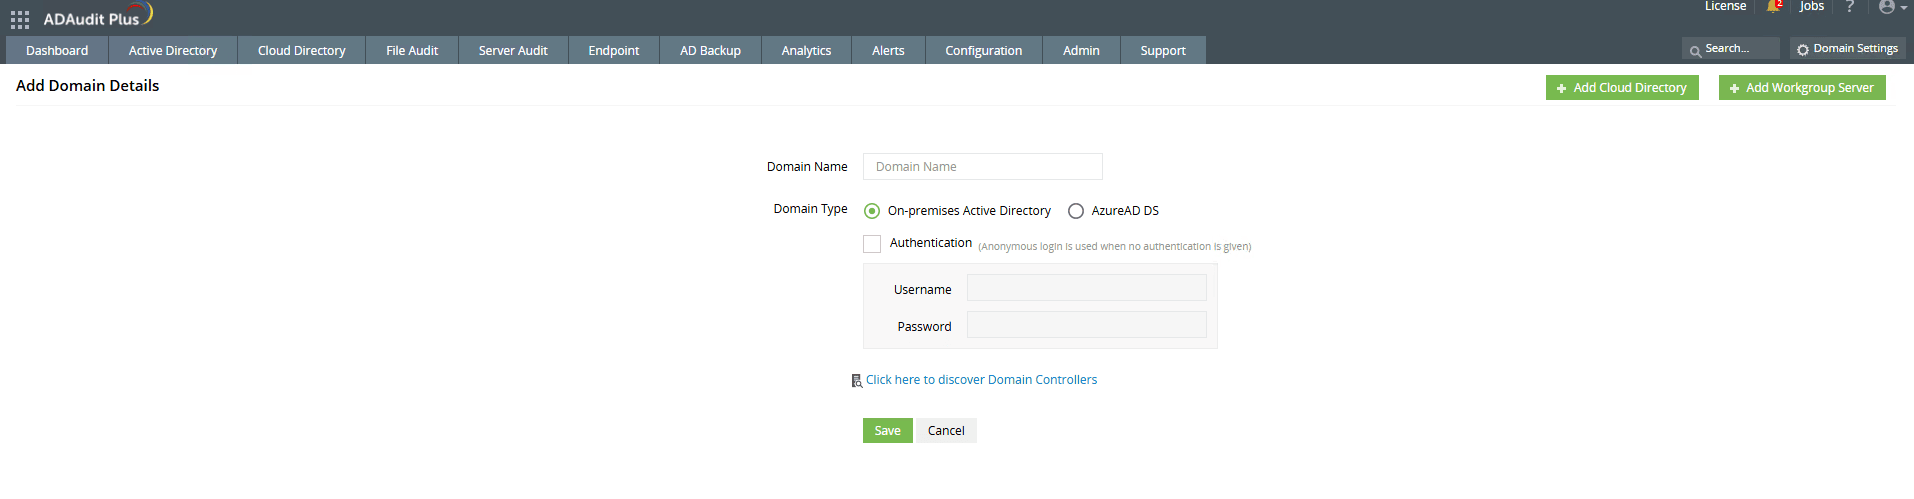
Task: Click the Add Workgroup Server button
Action: point(1801,88)
